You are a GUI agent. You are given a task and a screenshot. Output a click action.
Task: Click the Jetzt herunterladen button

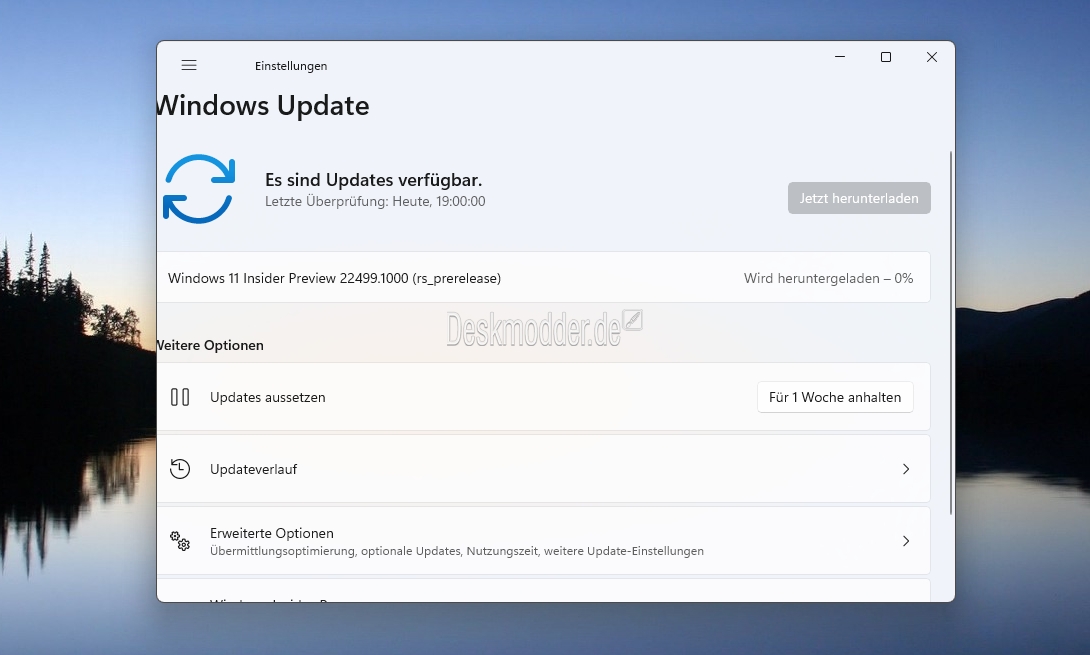[859, 198]
